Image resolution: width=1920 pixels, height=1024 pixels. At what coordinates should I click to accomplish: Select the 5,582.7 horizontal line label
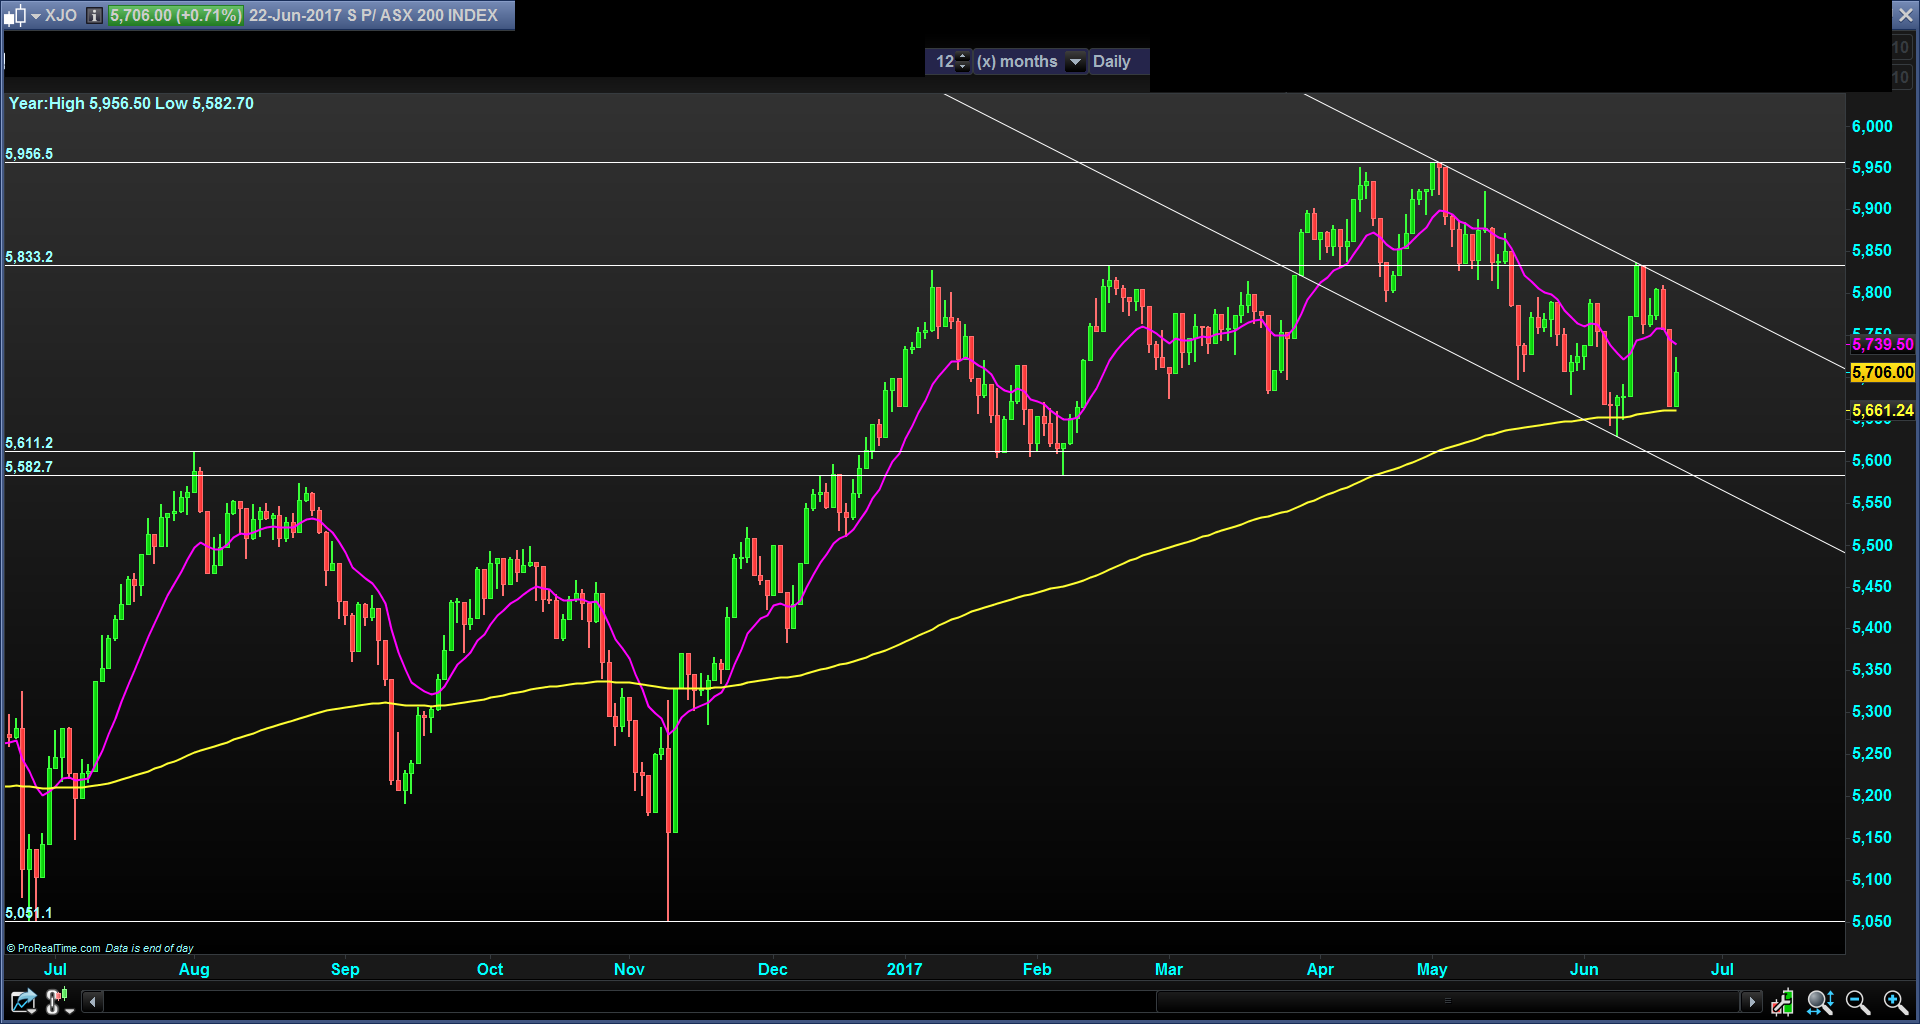[29, 467]
